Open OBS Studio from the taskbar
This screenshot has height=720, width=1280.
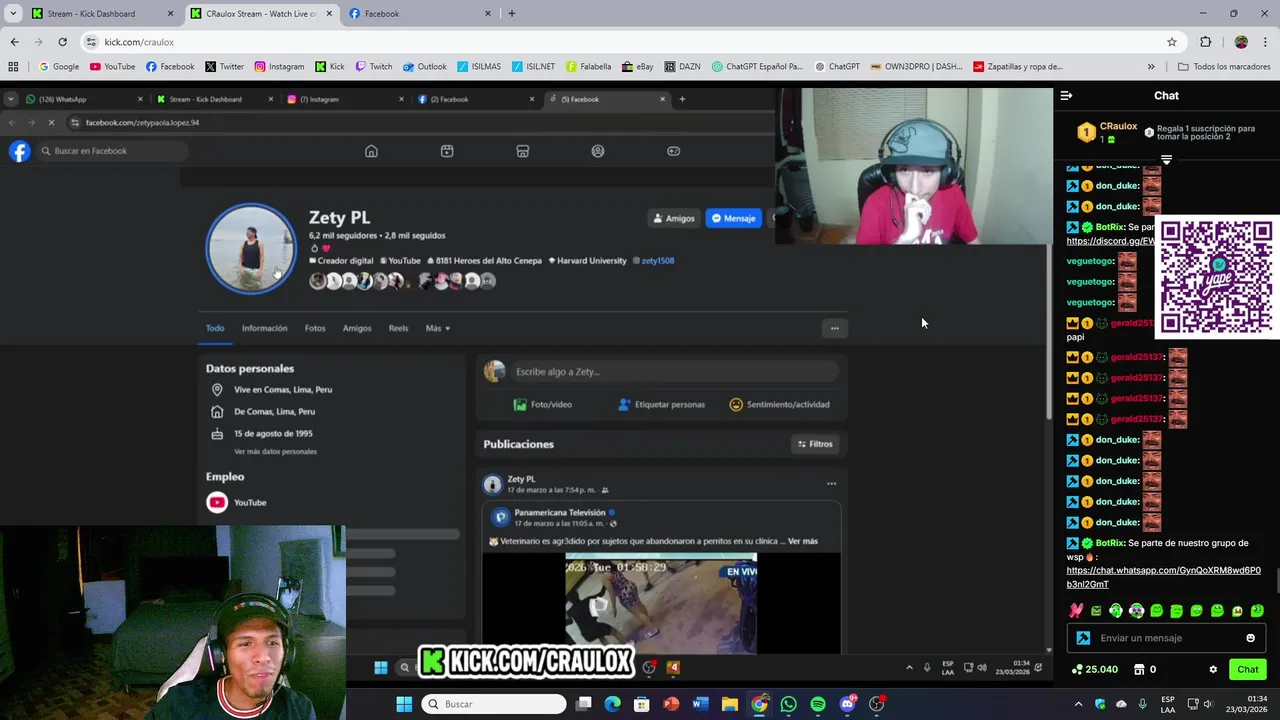pos(877,704)
